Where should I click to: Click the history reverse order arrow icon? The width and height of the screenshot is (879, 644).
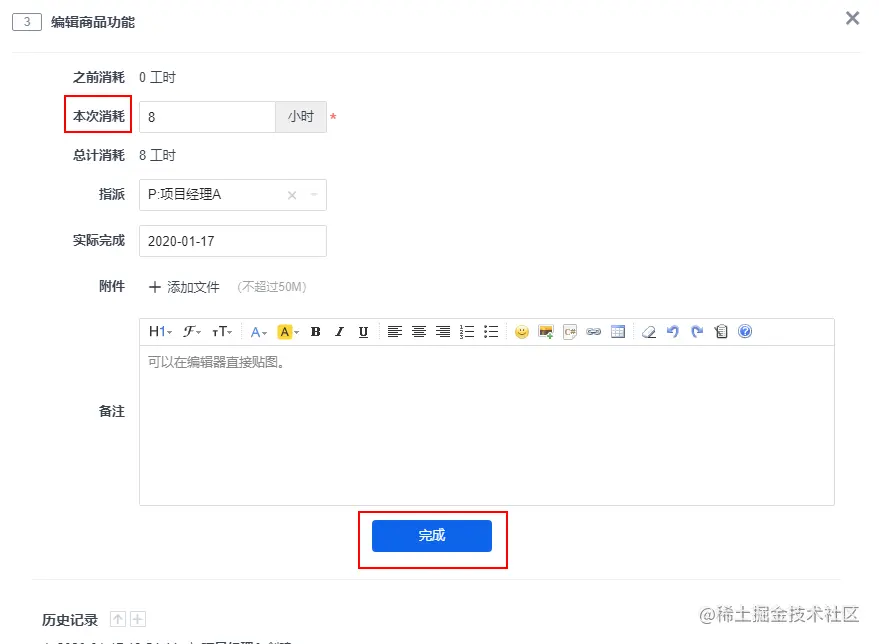[118, 619]
